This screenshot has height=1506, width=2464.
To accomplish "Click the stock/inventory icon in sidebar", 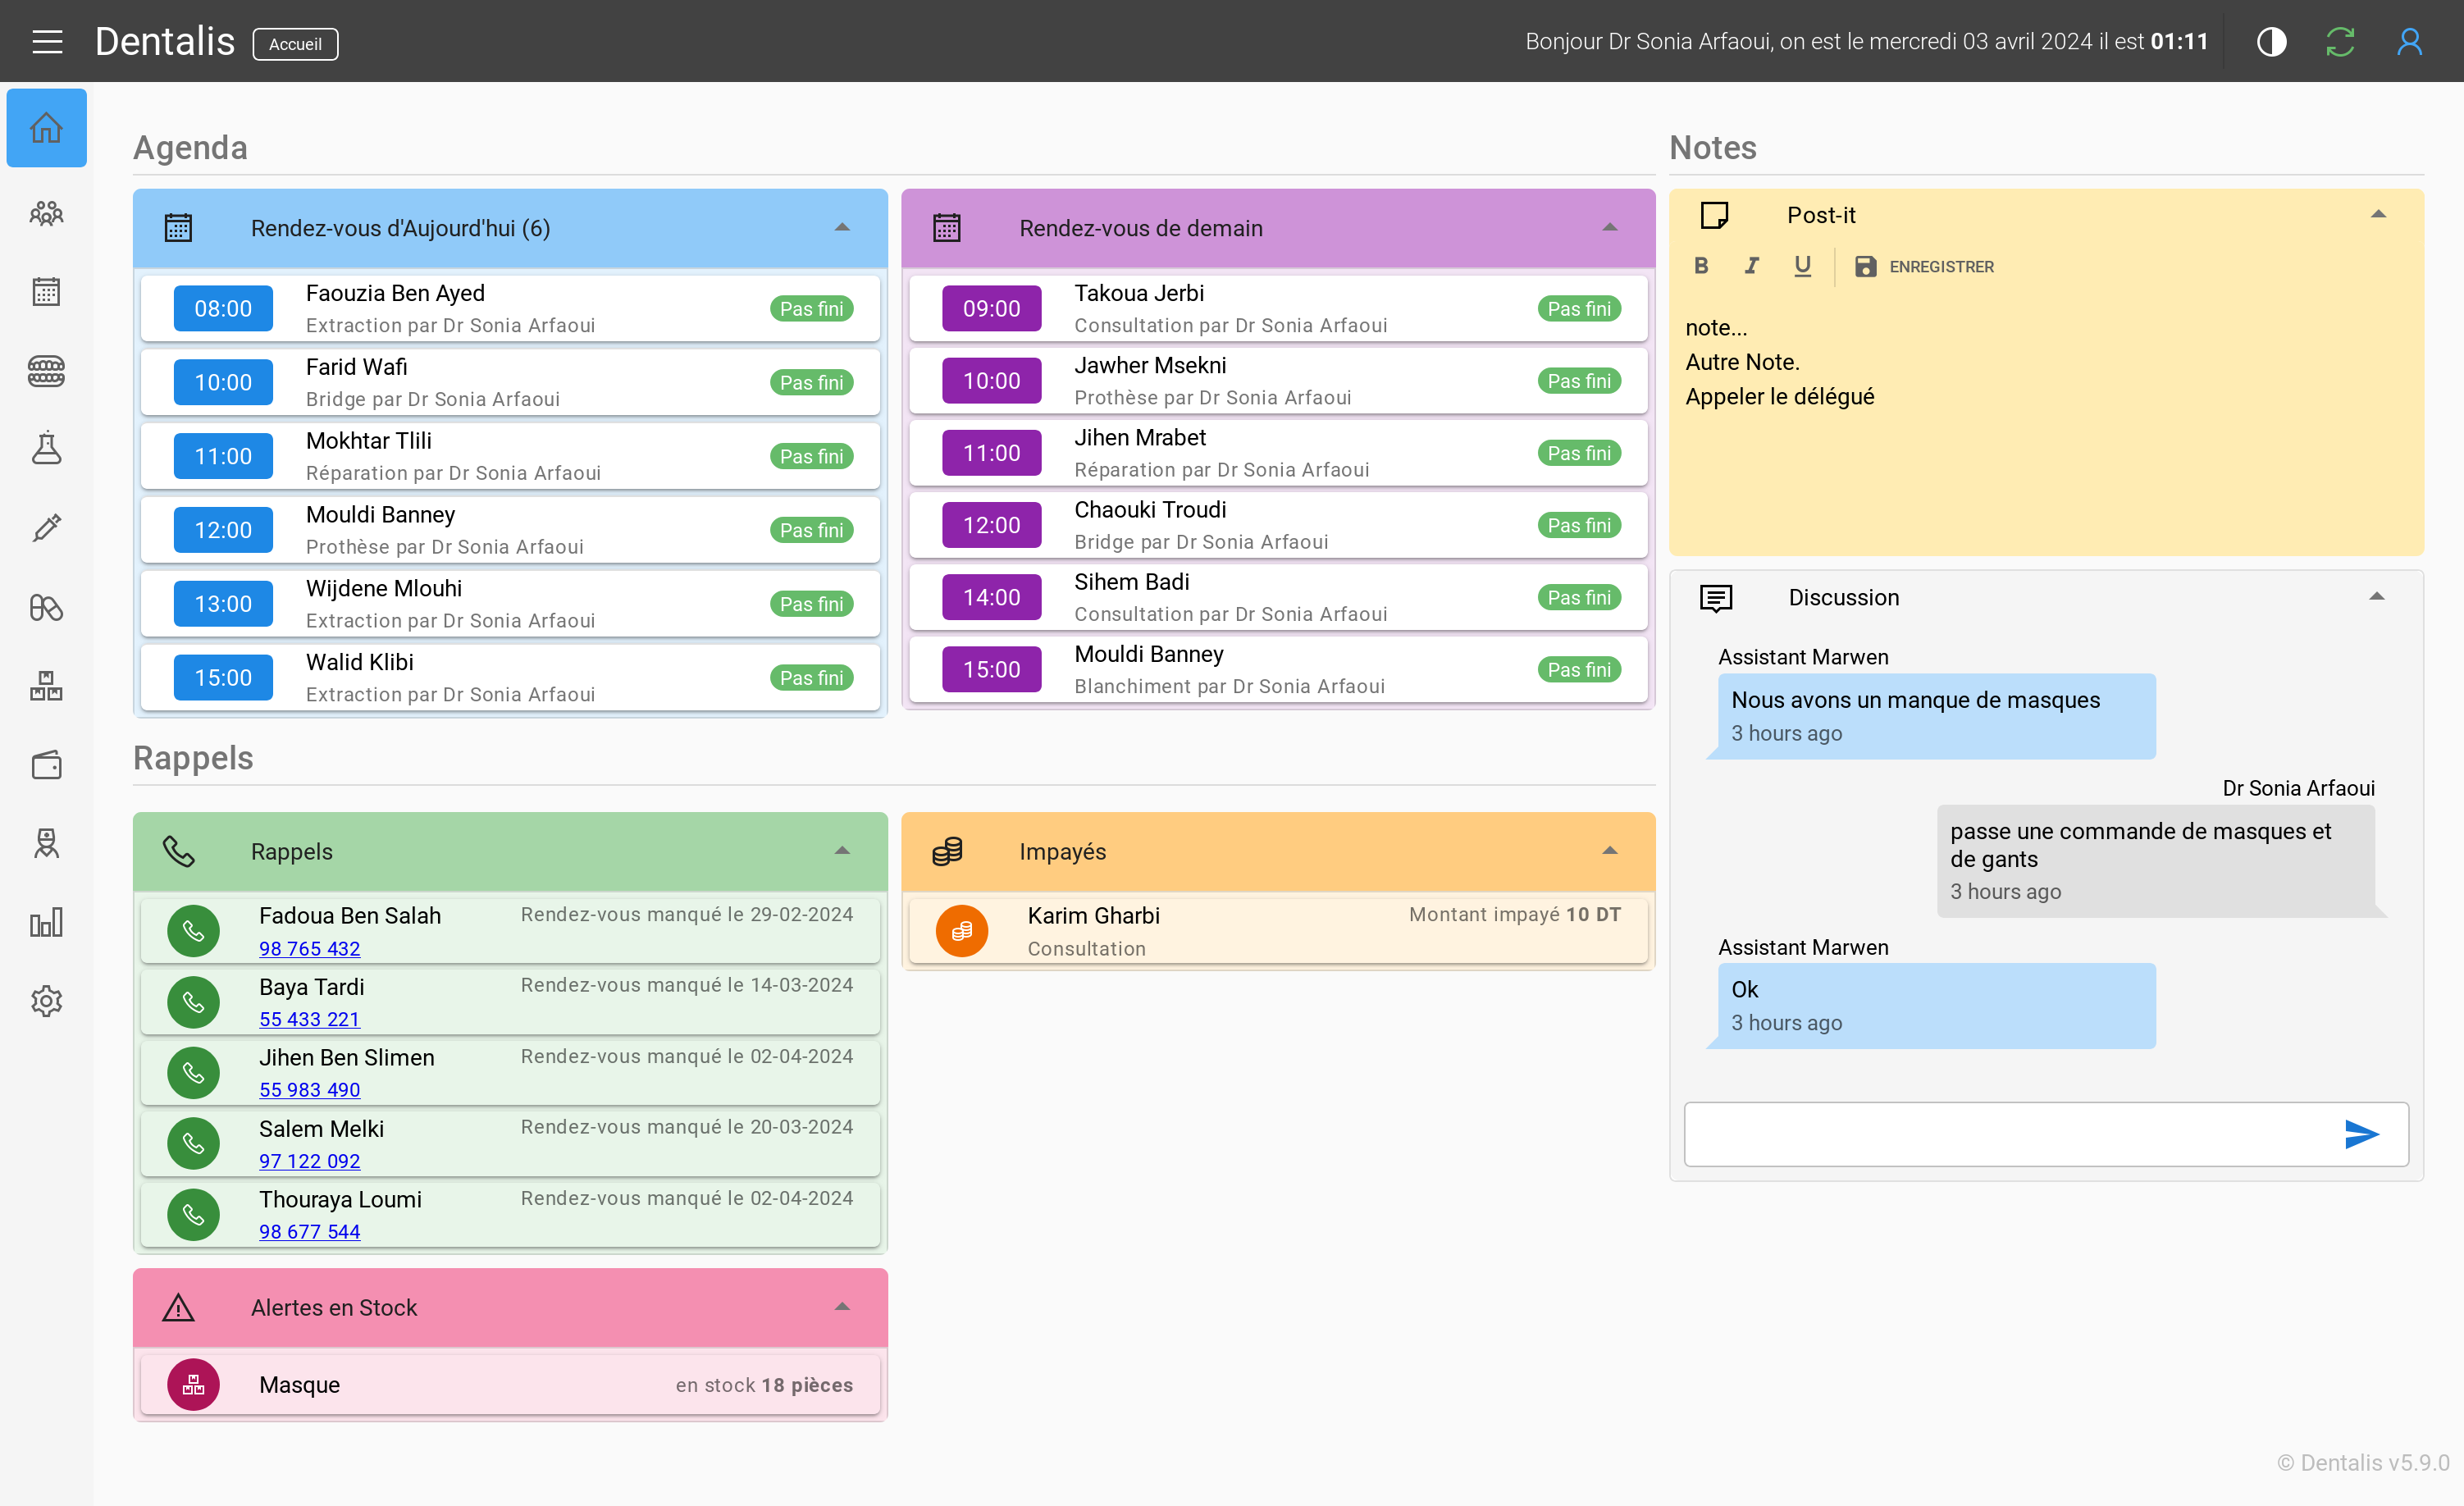I will point(48,686).
